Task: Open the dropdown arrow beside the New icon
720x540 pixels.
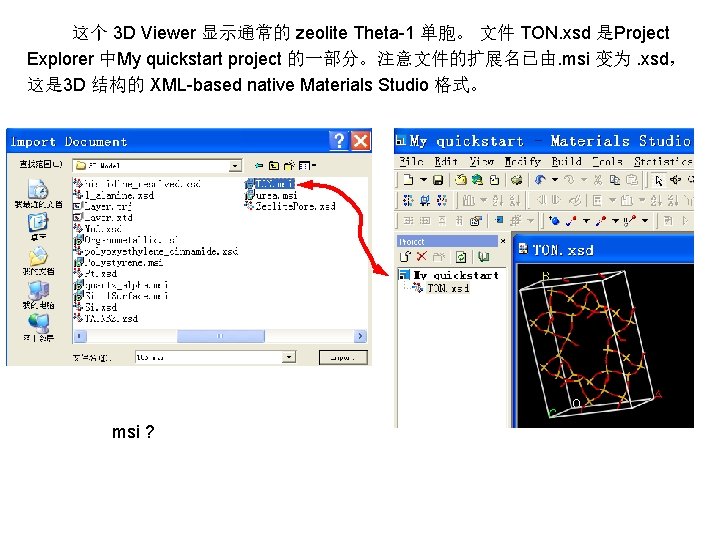Action: 423,180
